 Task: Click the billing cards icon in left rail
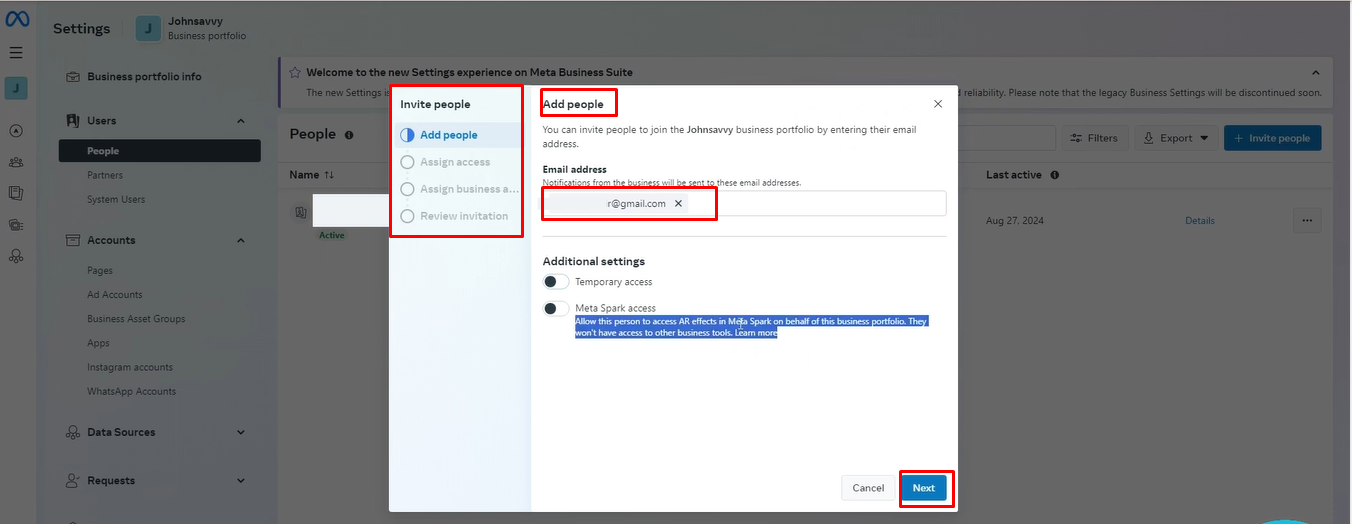pos(16,225)
